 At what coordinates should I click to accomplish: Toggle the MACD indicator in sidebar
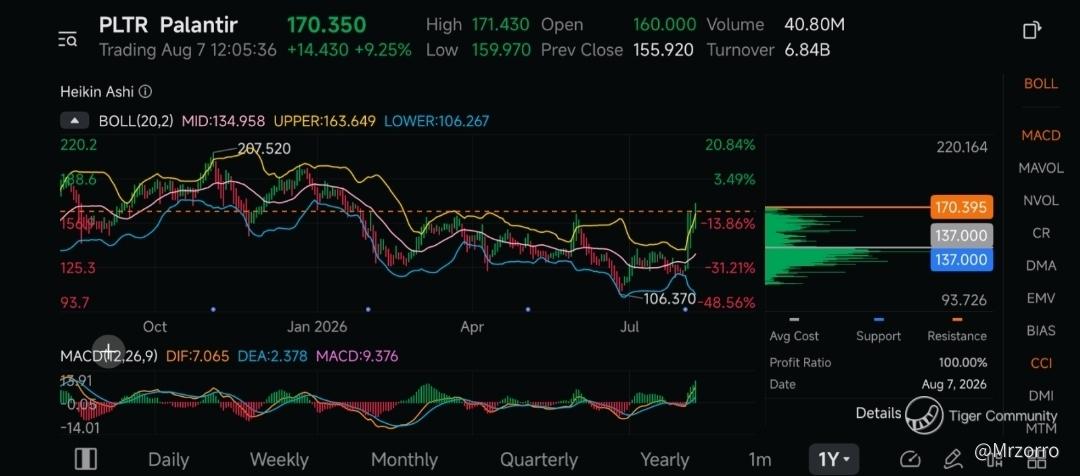[1040, 135]
